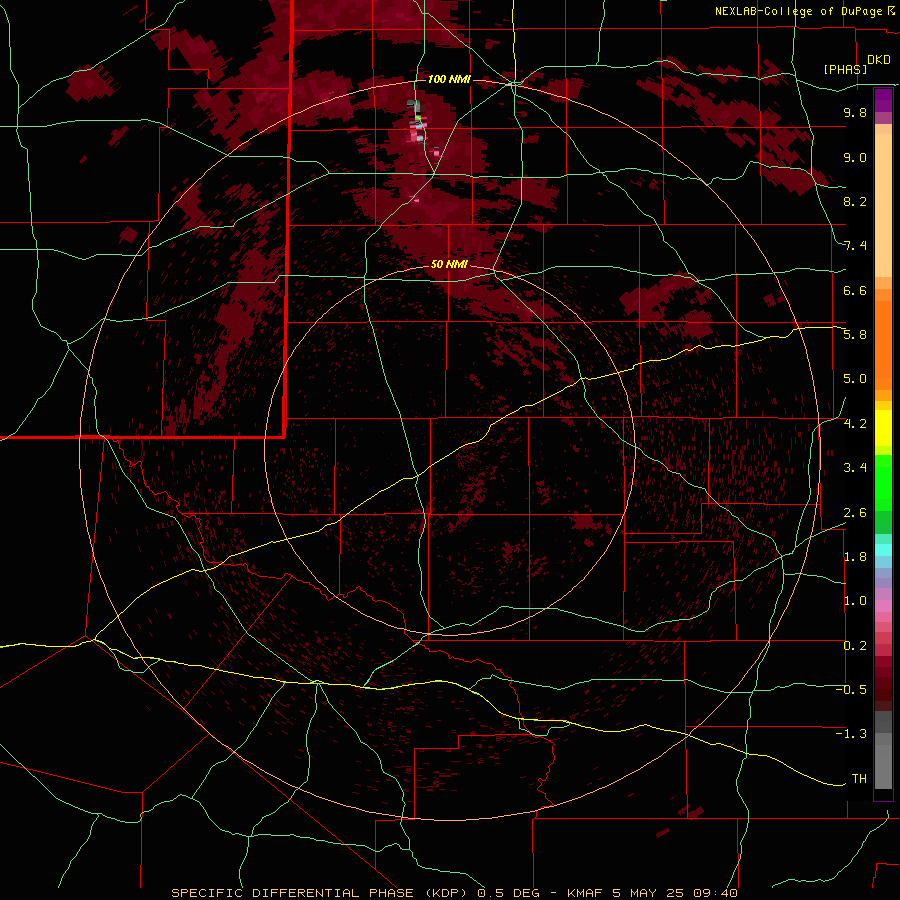Click the 1.0 scale value

pyautogui.click(x=855, y=601)
